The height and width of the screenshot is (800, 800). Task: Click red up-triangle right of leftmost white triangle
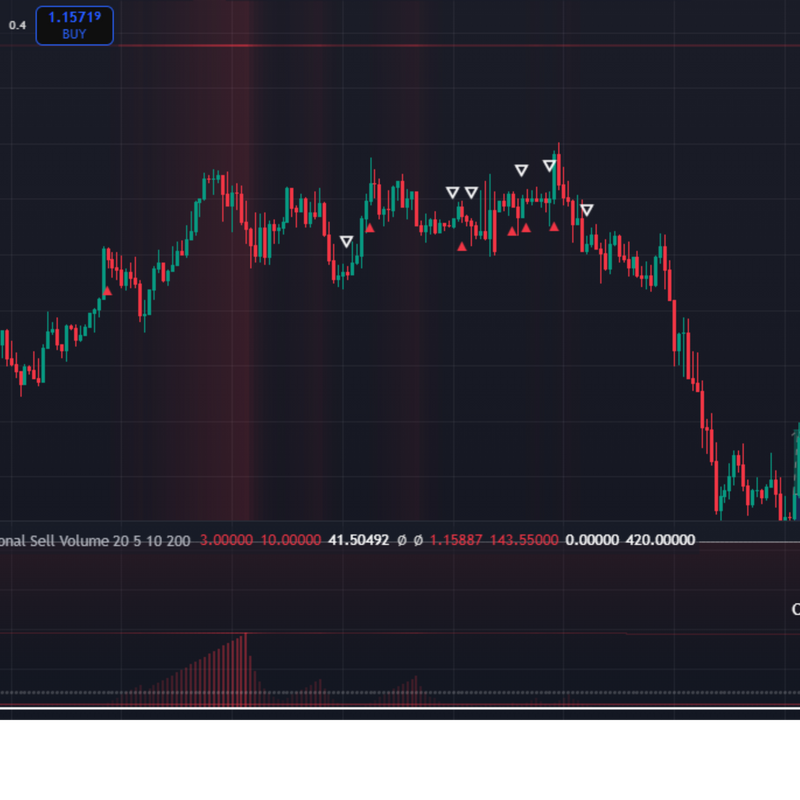370,228
